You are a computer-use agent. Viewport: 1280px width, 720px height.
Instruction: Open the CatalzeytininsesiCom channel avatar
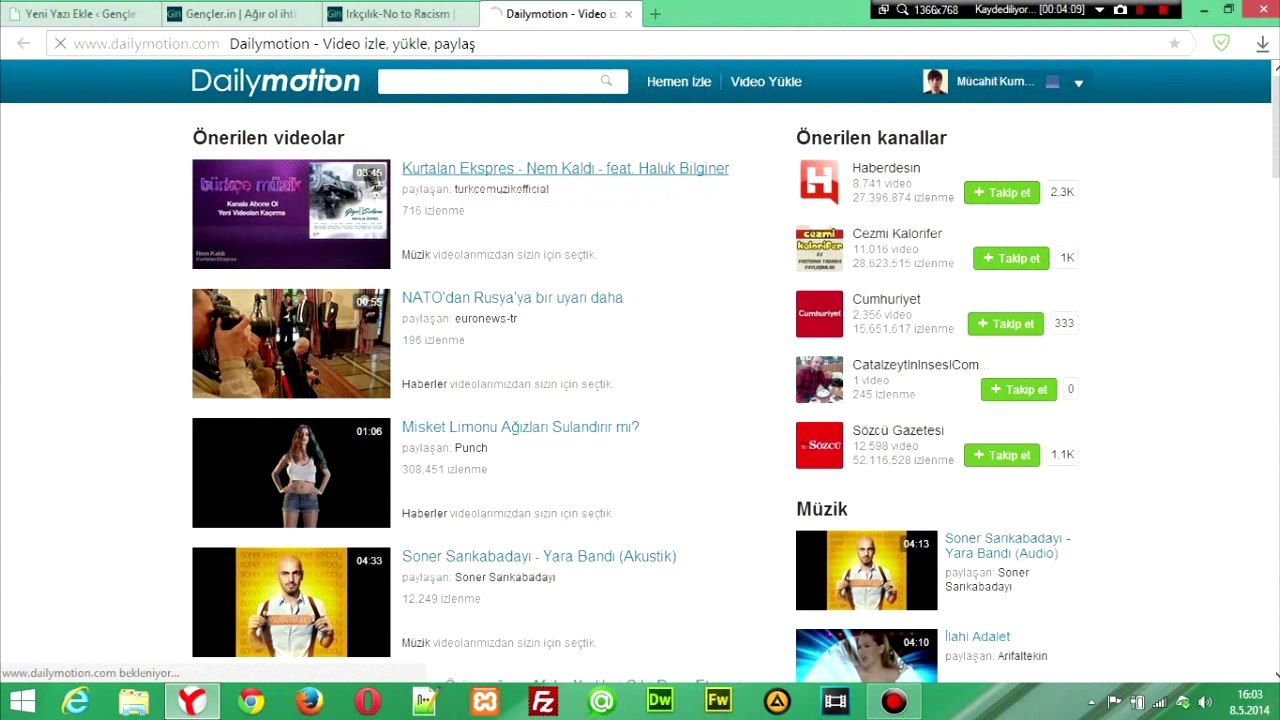click(819, 380)
